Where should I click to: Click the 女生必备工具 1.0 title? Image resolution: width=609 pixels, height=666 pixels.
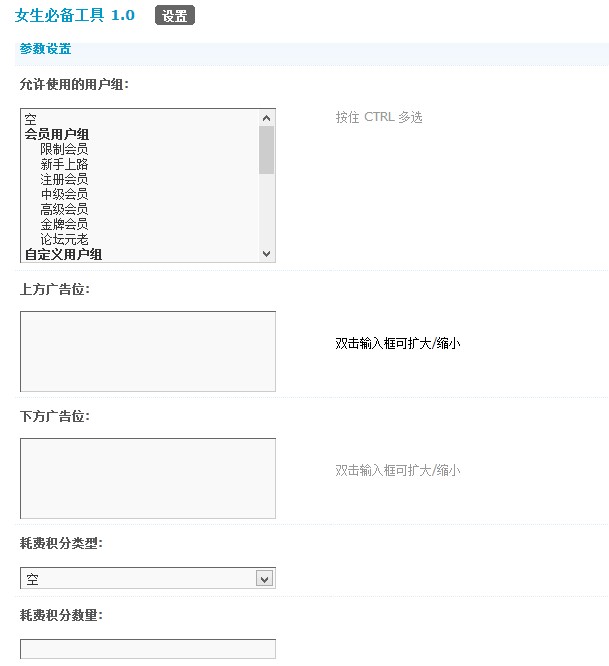tap(74, 15)
